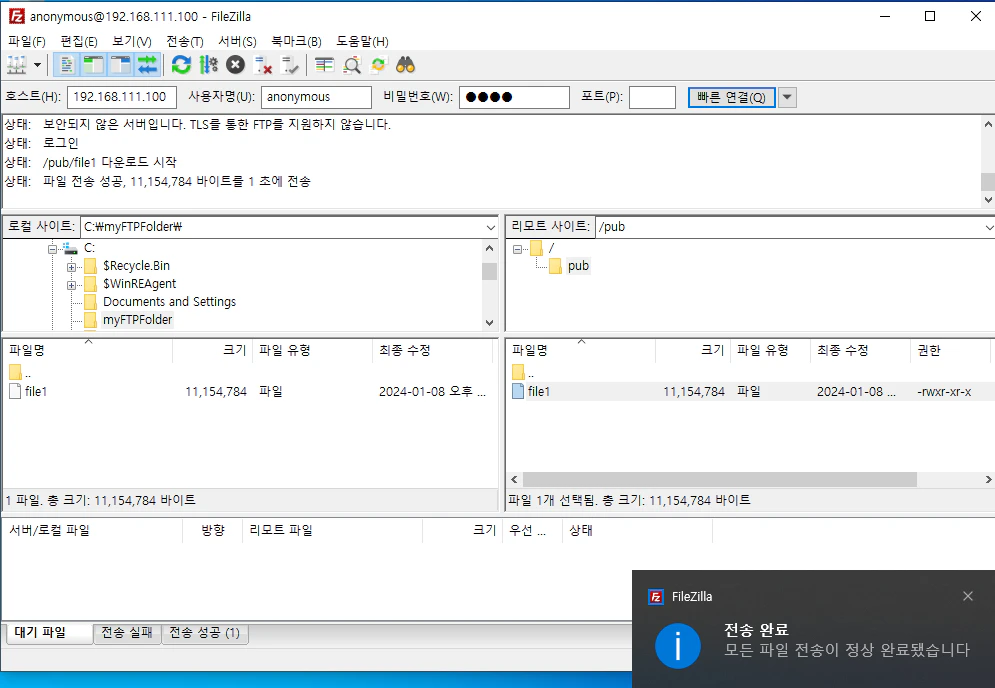This screenshot has height=688, width=995.
Task: Open the 보기(V) menu
Action: pos(131,41)
